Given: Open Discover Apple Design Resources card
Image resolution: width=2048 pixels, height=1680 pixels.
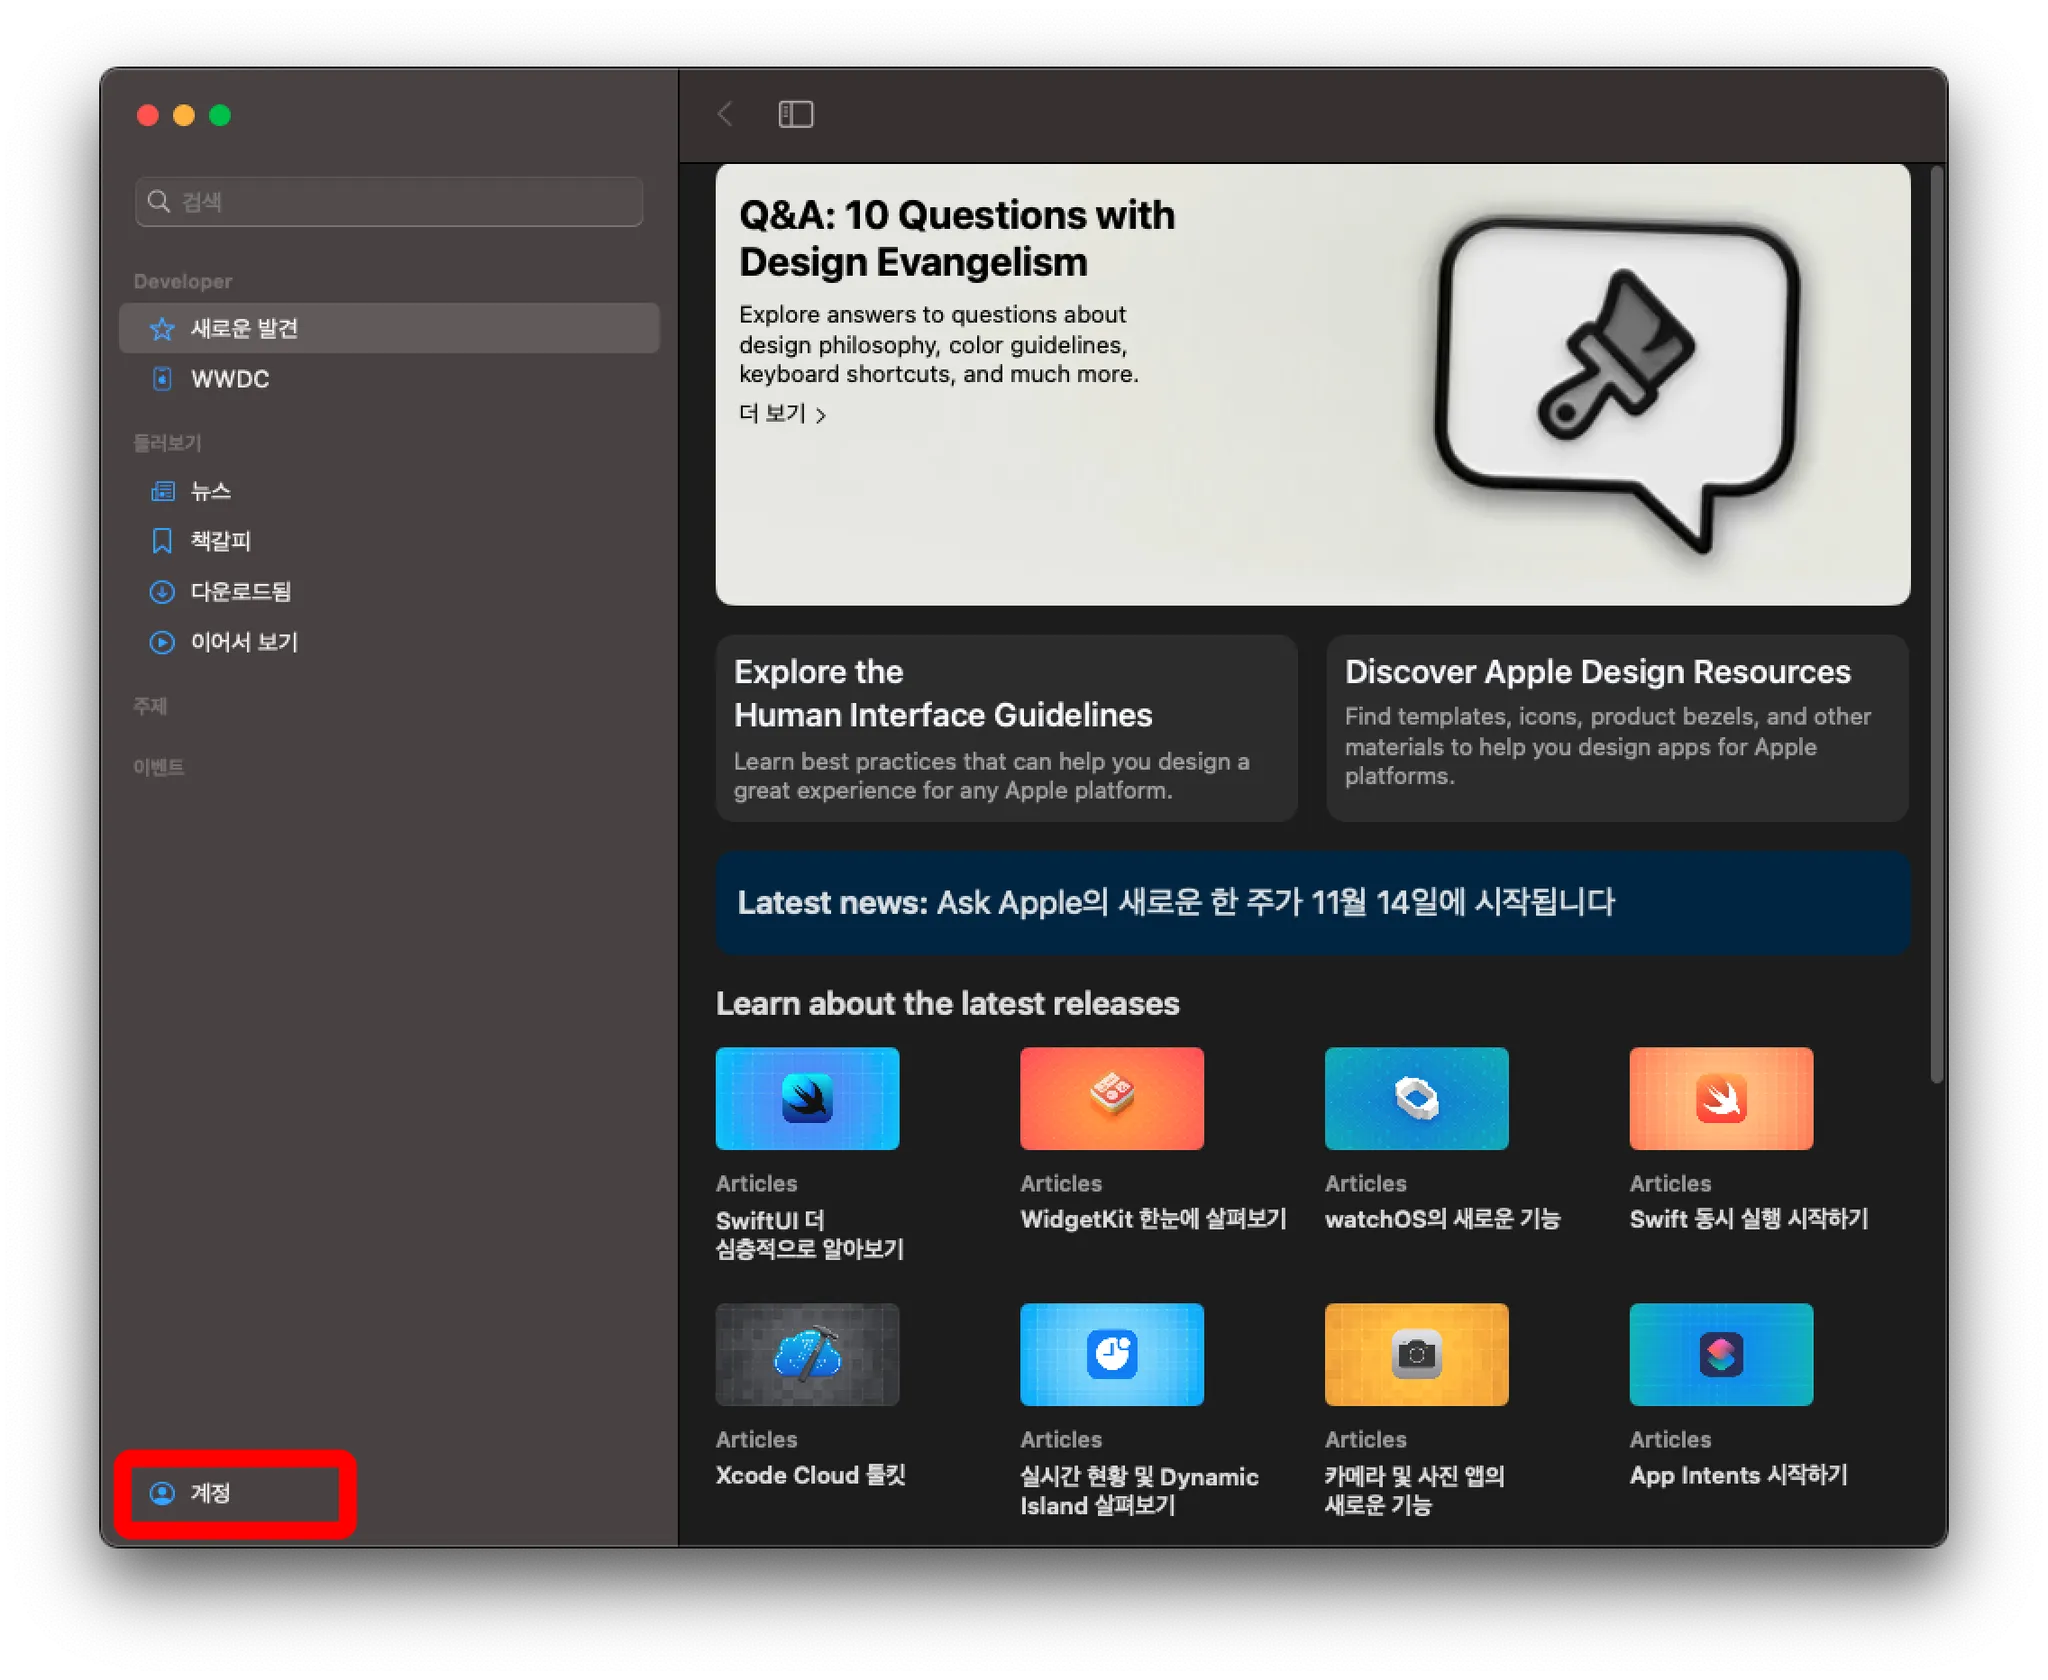Looking at the screenshot, I should tap(1616, 728).
